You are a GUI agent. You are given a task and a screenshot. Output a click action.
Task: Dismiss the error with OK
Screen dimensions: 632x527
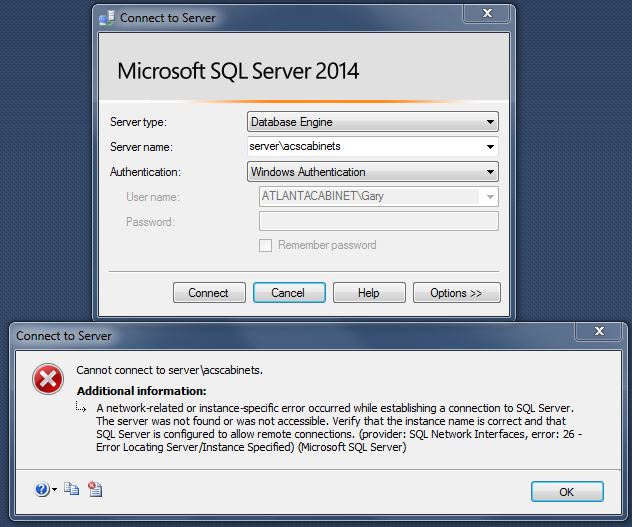(567, 492)
